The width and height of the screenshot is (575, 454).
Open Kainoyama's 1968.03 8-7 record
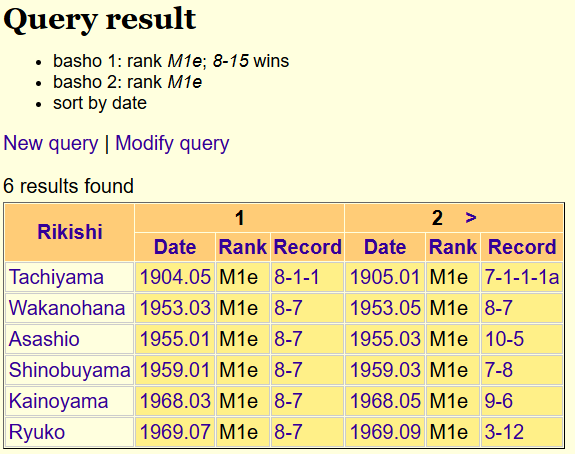tap(288, 401)
